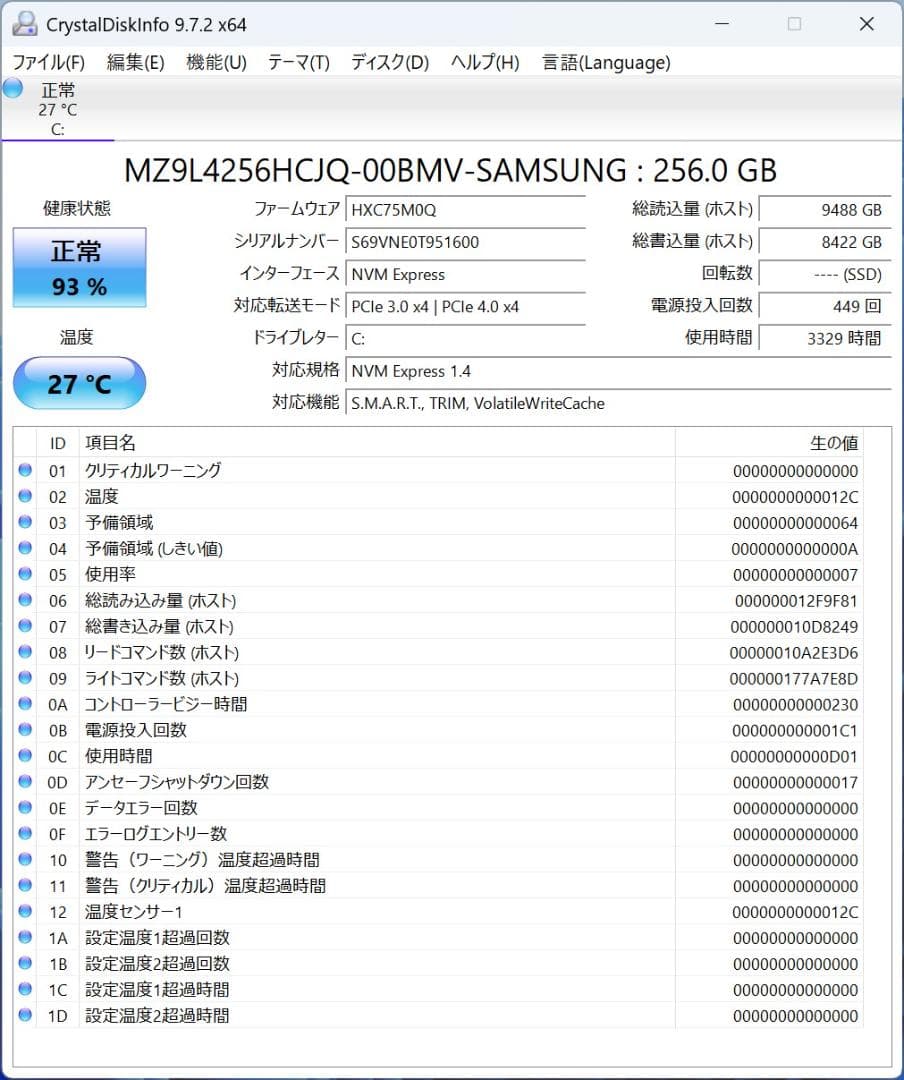Click blue dot beside 温度センサー1

tap(25, 912)
